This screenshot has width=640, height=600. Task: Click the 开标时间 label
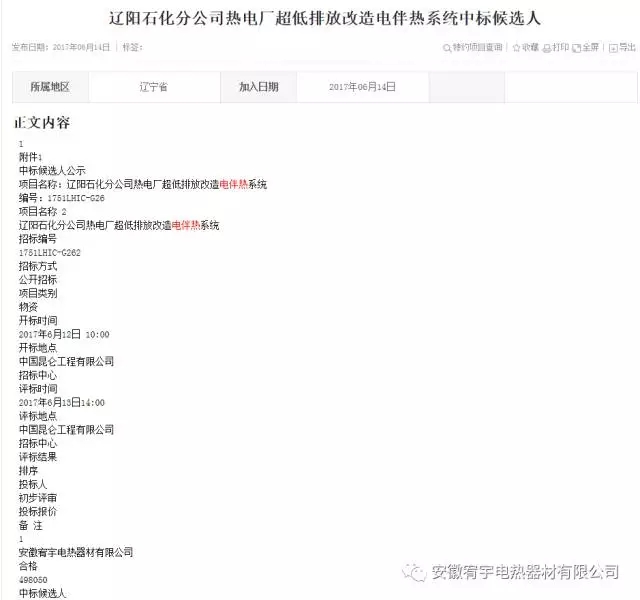click(x=38, y=320)
